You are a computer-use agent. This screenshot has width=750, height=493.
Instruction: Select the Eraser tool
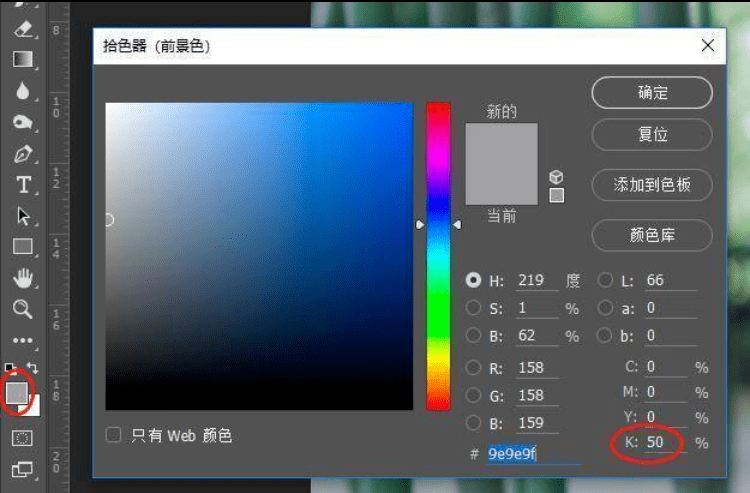24,28
